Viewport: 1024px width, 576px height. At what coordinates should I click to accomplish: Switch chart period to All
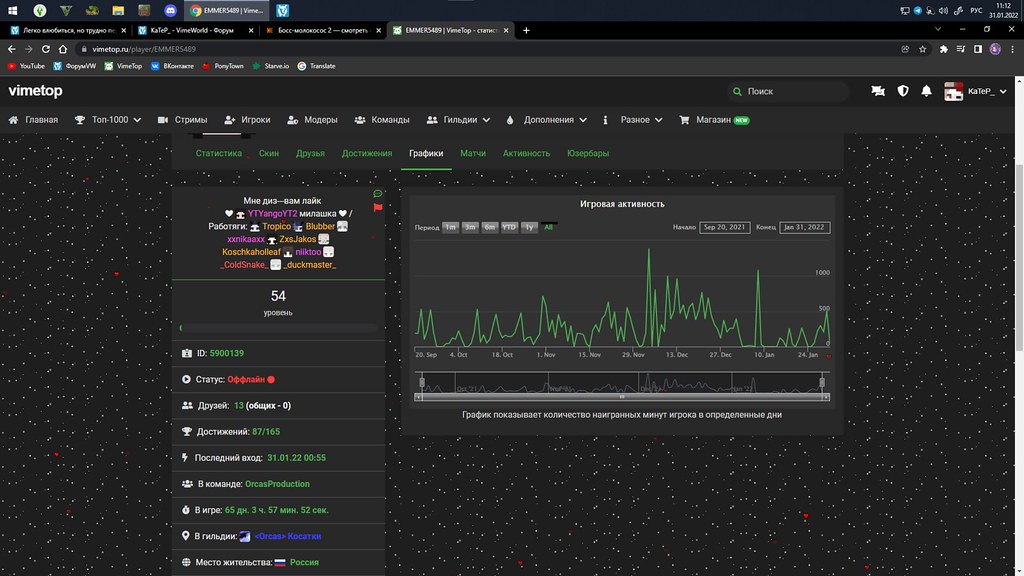pos(549,227)
